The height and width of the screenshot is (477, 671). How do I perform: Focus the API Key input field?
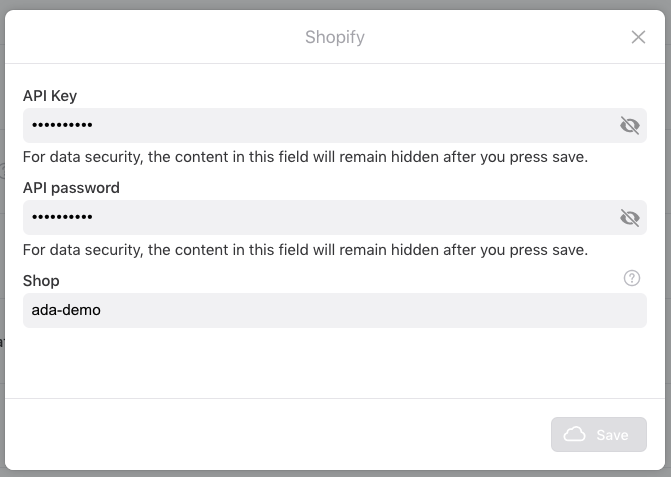320,125
